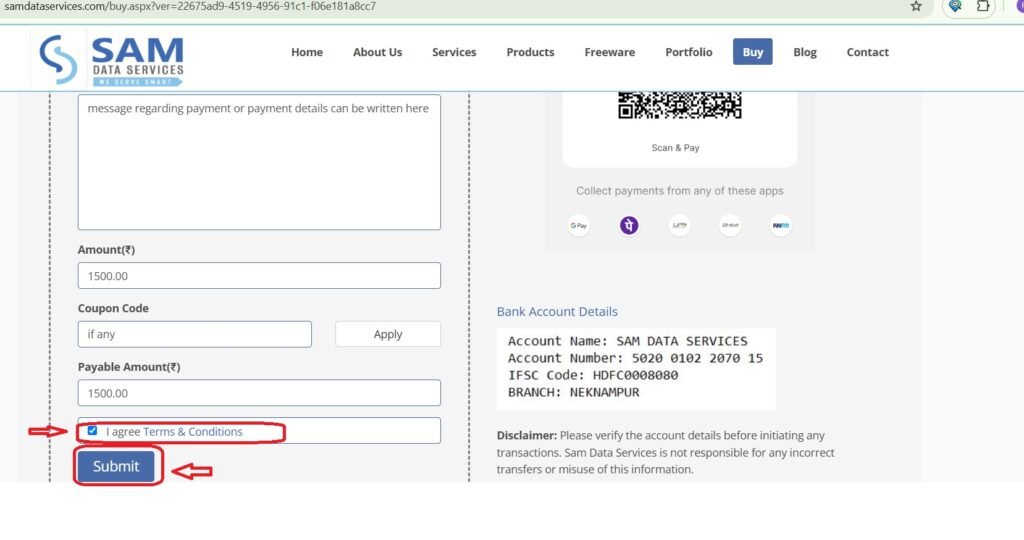
Task: Click the Coupon Code input field
Action: point(195,334)
